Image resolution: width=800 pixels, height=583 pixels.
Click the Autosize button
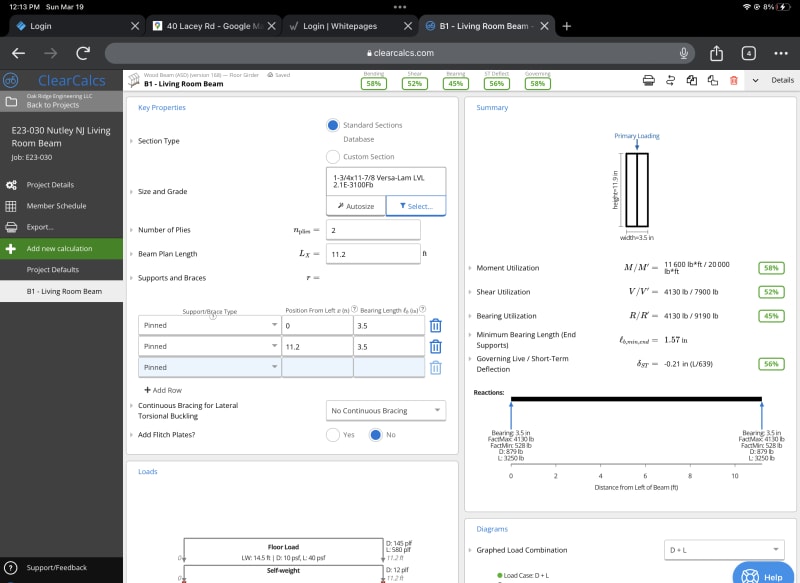tap(356, 206)
